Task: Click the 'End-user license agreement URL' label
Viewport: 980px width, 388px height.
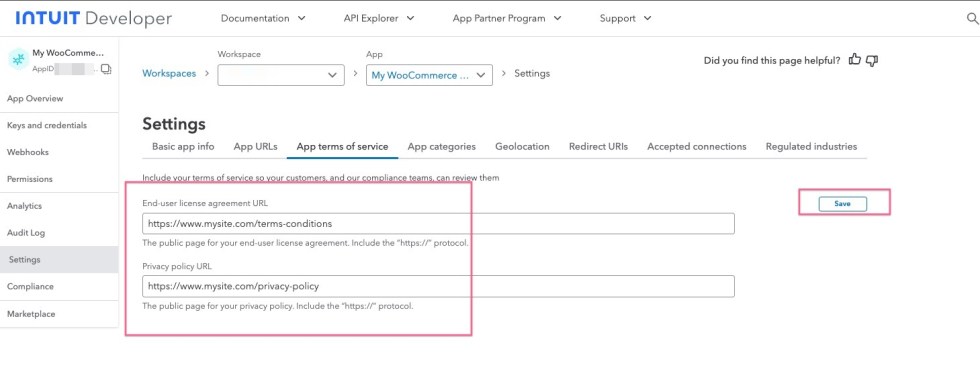Action: [x=206, y=203]
